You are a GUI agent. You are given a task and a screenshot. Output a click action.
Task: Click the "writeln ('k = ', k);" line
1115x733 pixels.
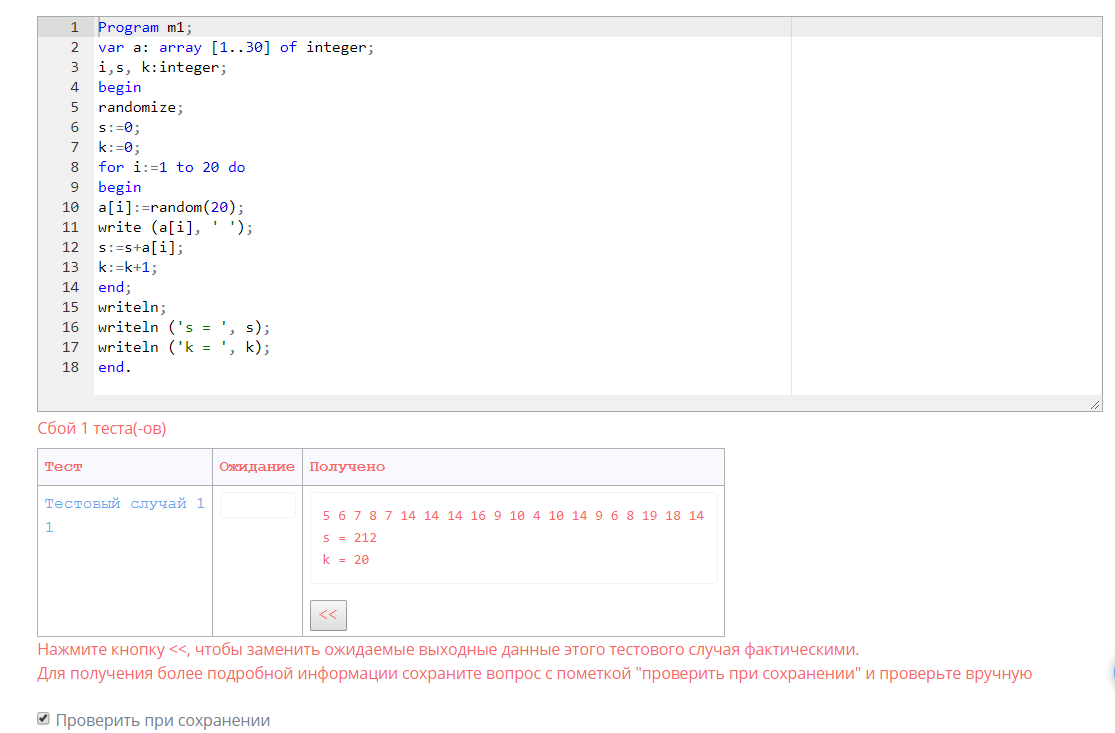coord(184,347)
